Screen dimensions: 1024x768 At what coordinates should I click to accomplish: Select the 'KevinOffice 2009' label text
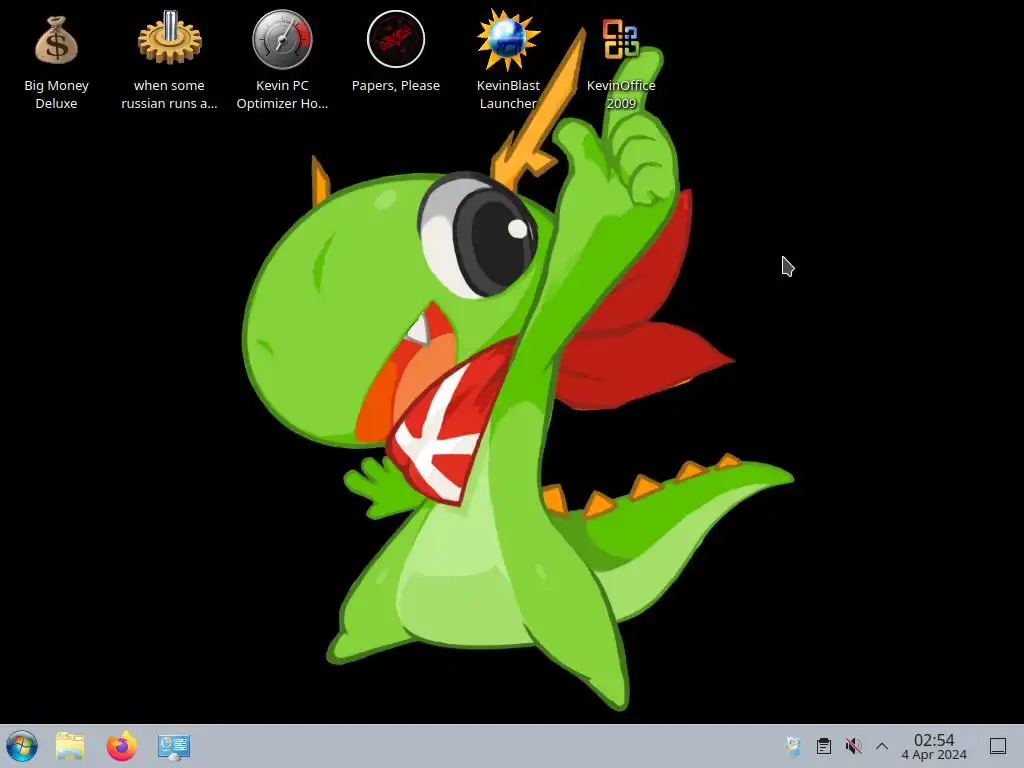[x=621, y=94]
